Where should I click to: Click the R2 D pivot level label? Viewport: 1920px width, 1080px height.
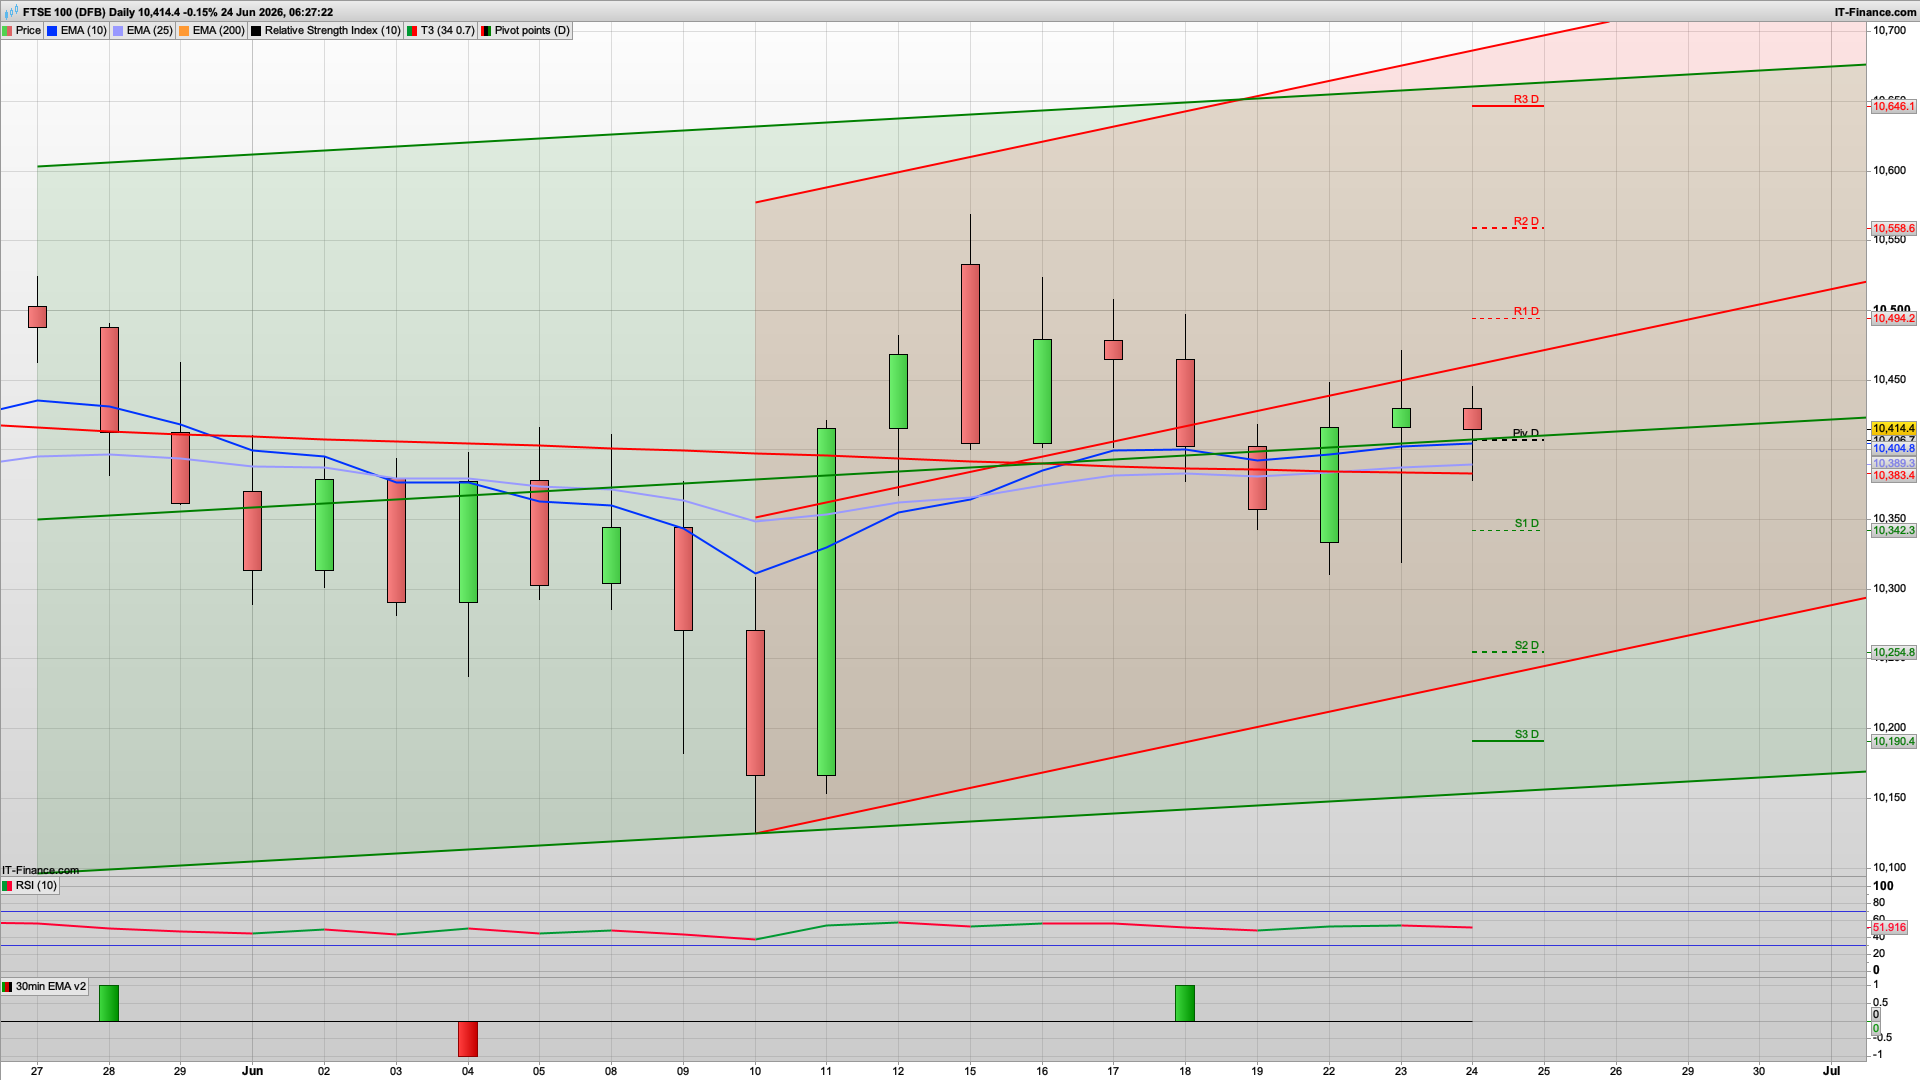pyautogui.click(x=1526, y=222)
